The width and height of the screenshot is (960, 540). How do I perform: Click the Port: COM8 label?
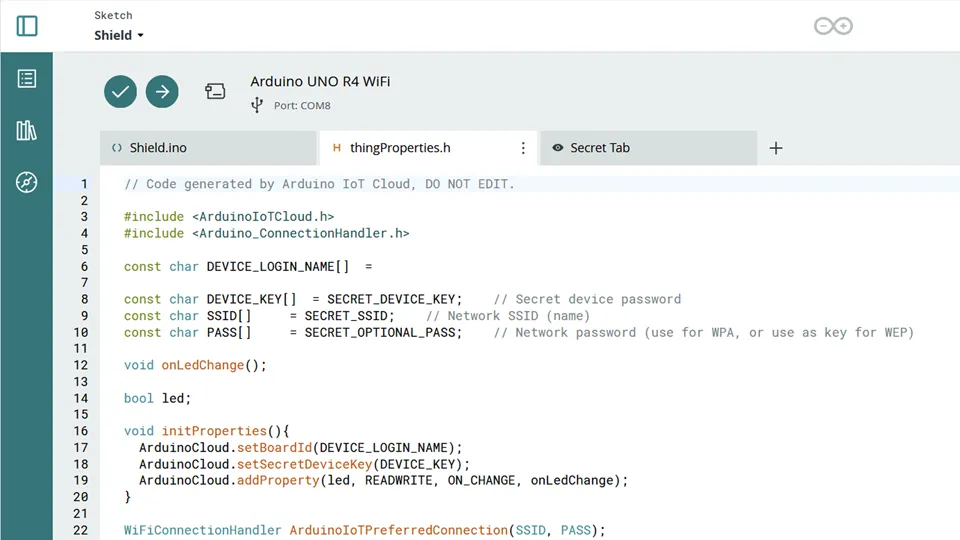[x=302, y=105]
